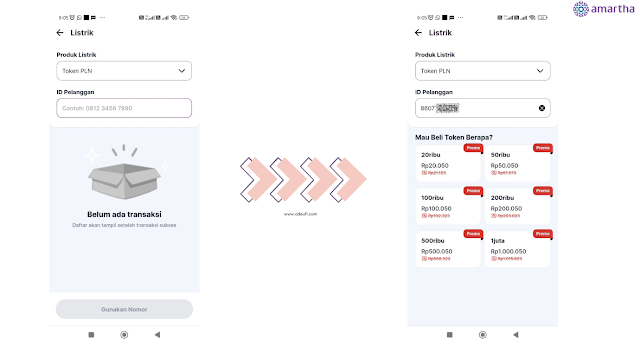
Task: Tap Android recents square in left phone
Action: 91,335
